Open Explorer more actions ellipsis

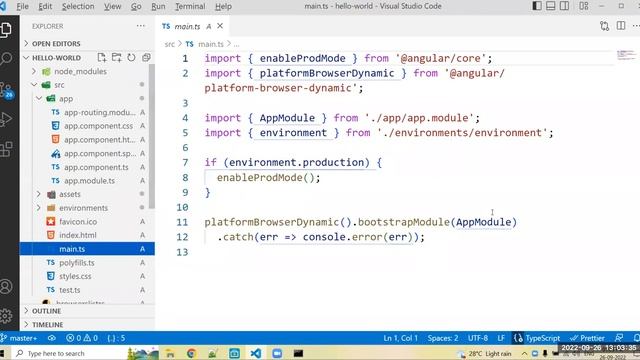(141, 26)
